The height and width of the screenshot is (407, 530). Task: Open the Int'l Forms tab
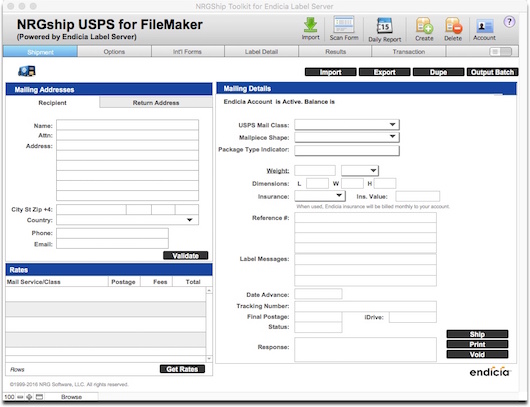pyautogui.click(x=188, y=52)
